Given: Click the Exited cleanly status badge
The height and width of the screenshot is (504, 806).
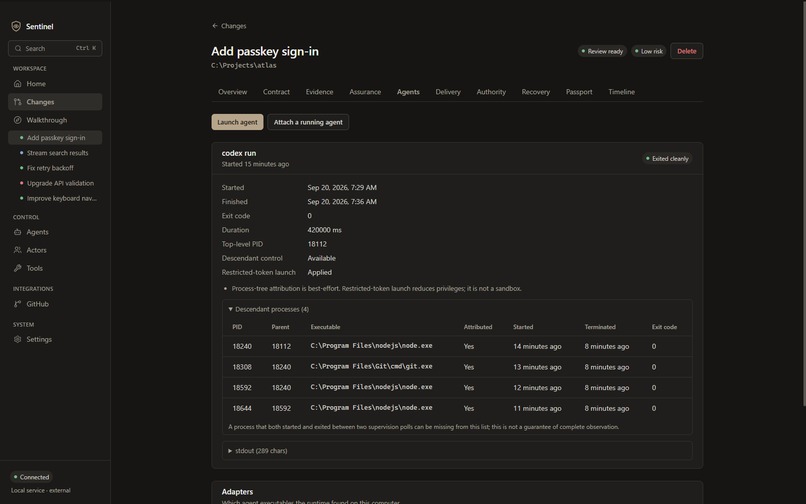Looking at the screenshot, I should click(667, 158).
